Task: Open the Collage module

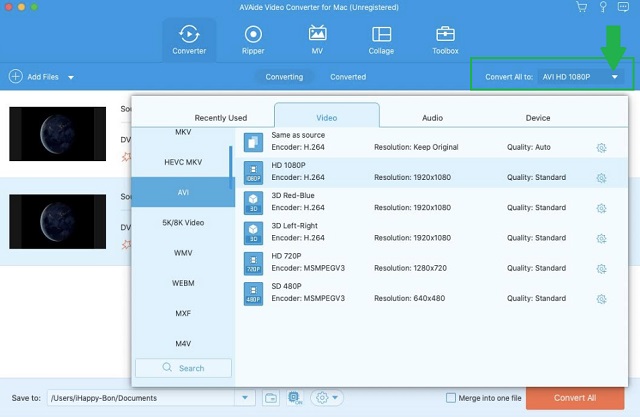Action: (381, 40)
